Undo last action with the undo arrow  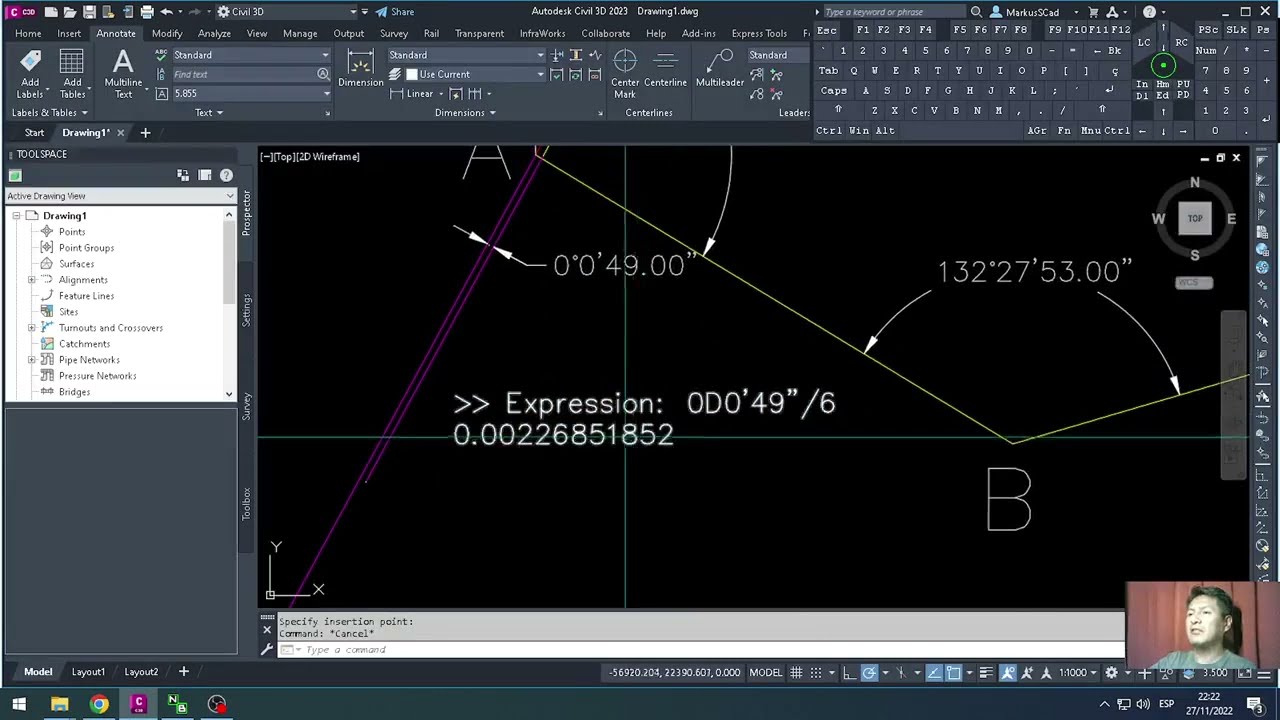[167, 12]
